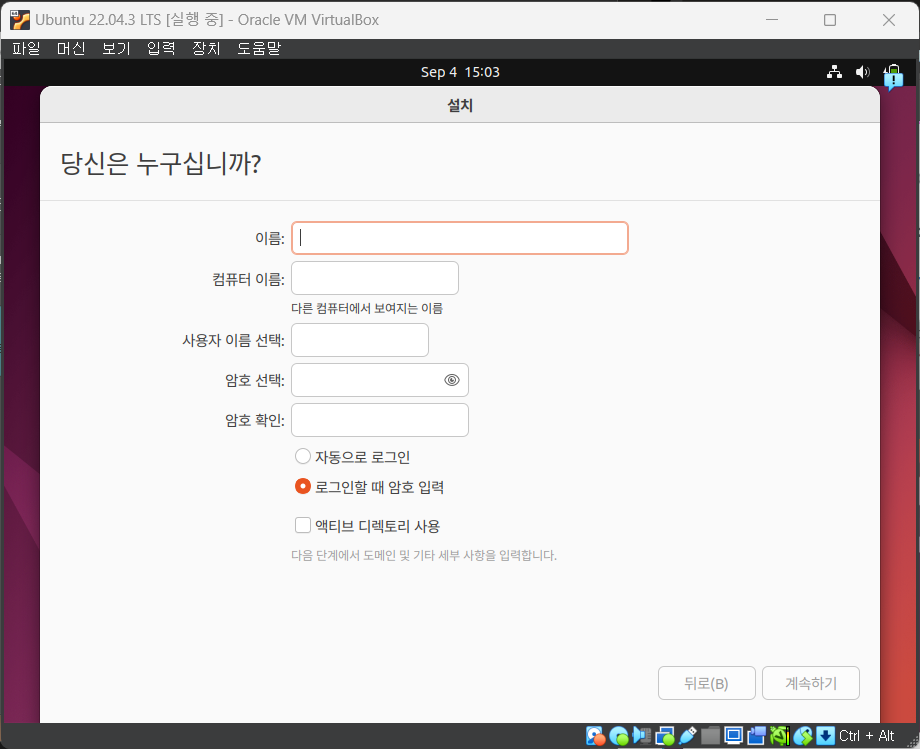Click the shared folders indicator icon
Screen dimensions: 920x749
click(711, 736)
